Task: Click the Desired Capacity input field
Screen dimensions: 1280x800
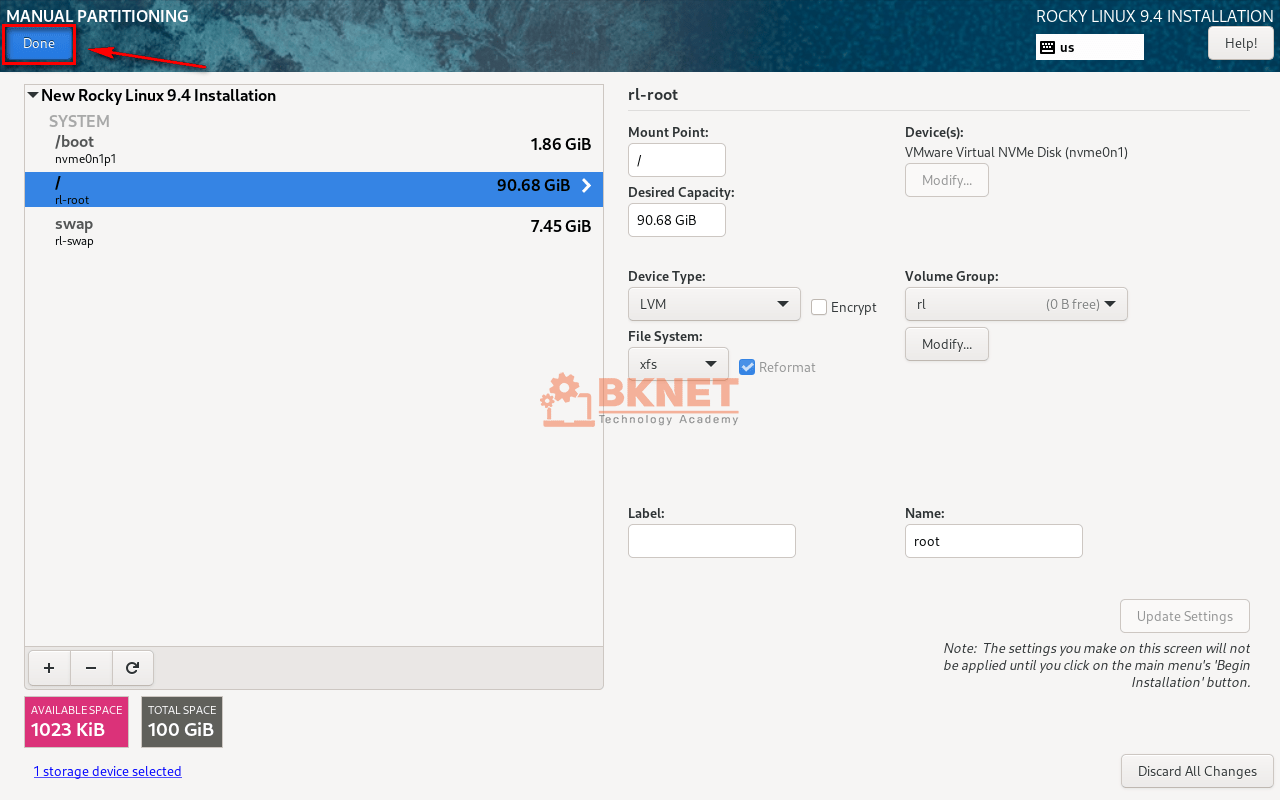Action: (676, 220)
